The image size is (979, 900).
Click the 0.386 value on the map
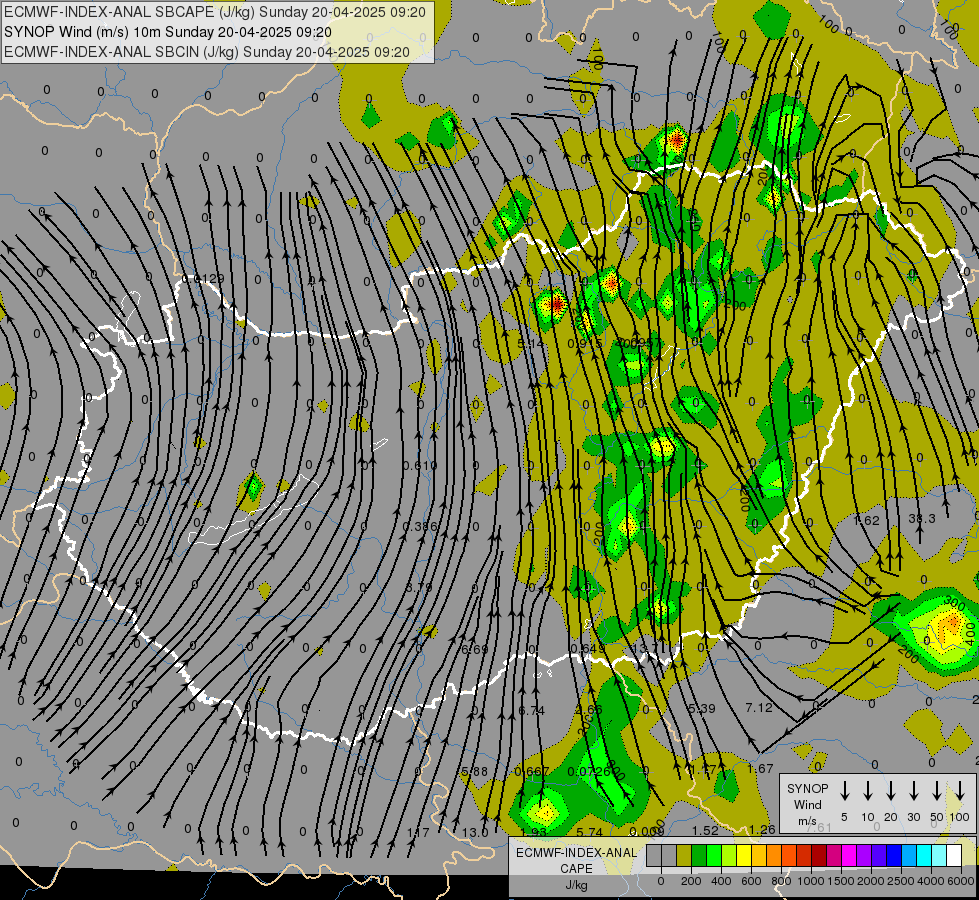coord(420,527)
